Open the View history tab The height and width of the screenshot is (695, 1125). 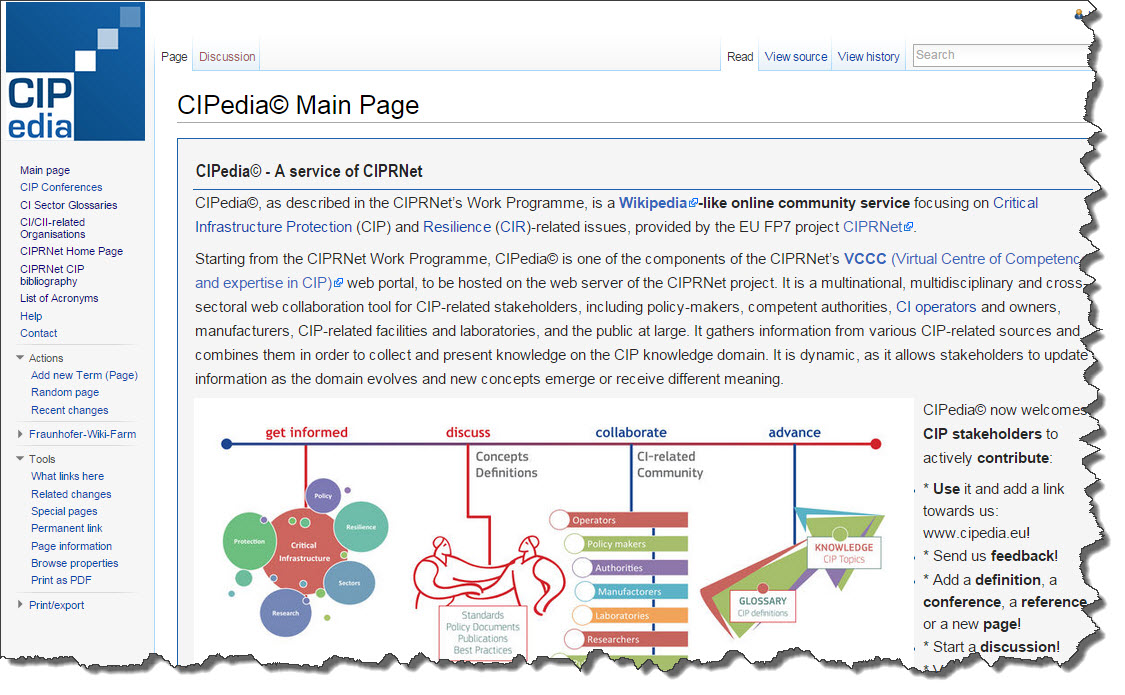[867, 56]
